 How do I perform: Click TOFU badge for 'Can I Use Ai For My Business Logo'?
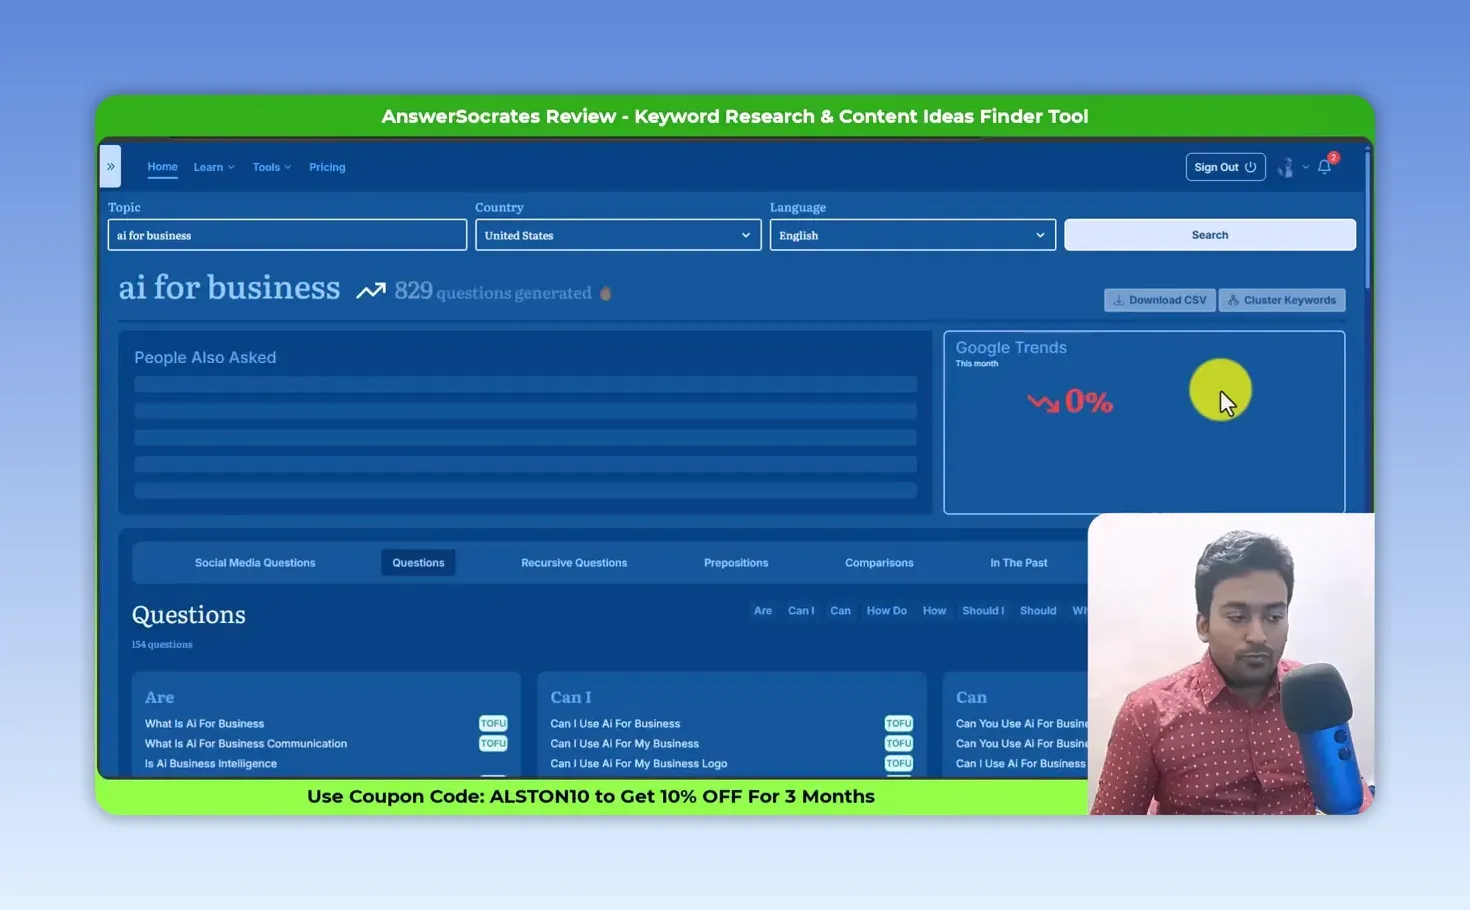pyautogui.click(x=898, y=764)
